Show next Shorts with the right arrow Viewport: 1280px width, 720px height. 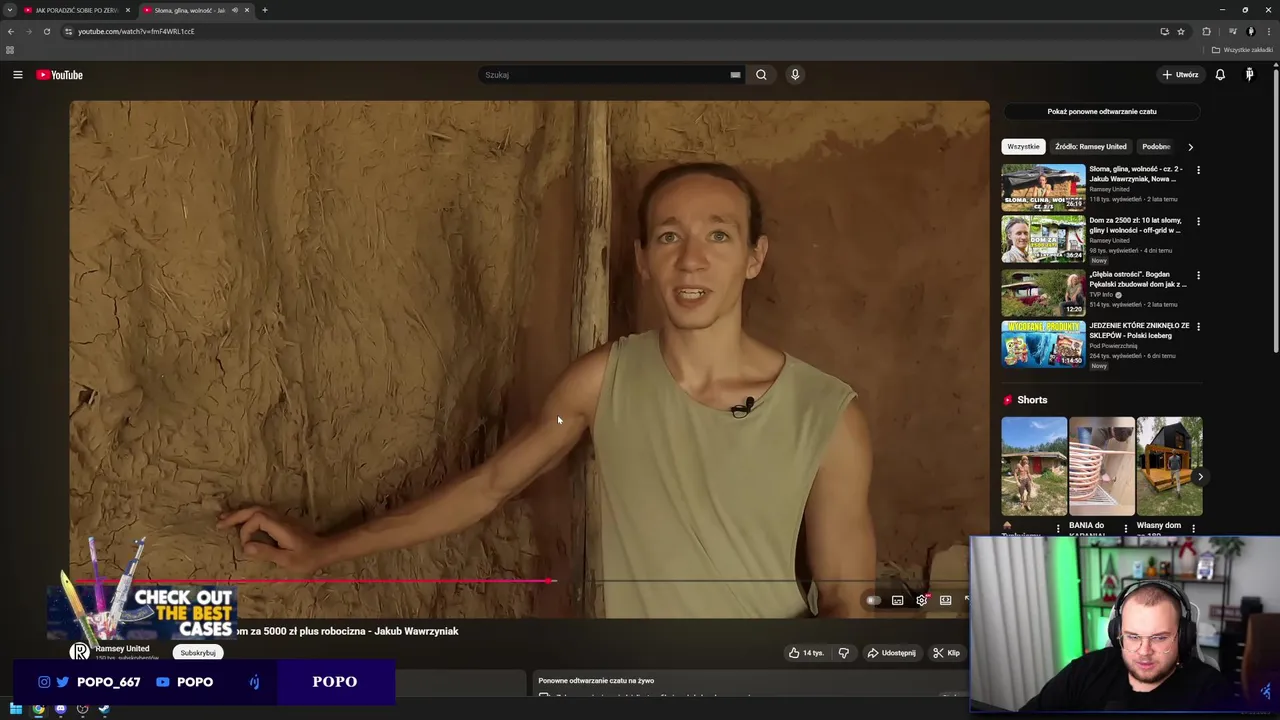pyautogui.click(x=1200, y=477)
